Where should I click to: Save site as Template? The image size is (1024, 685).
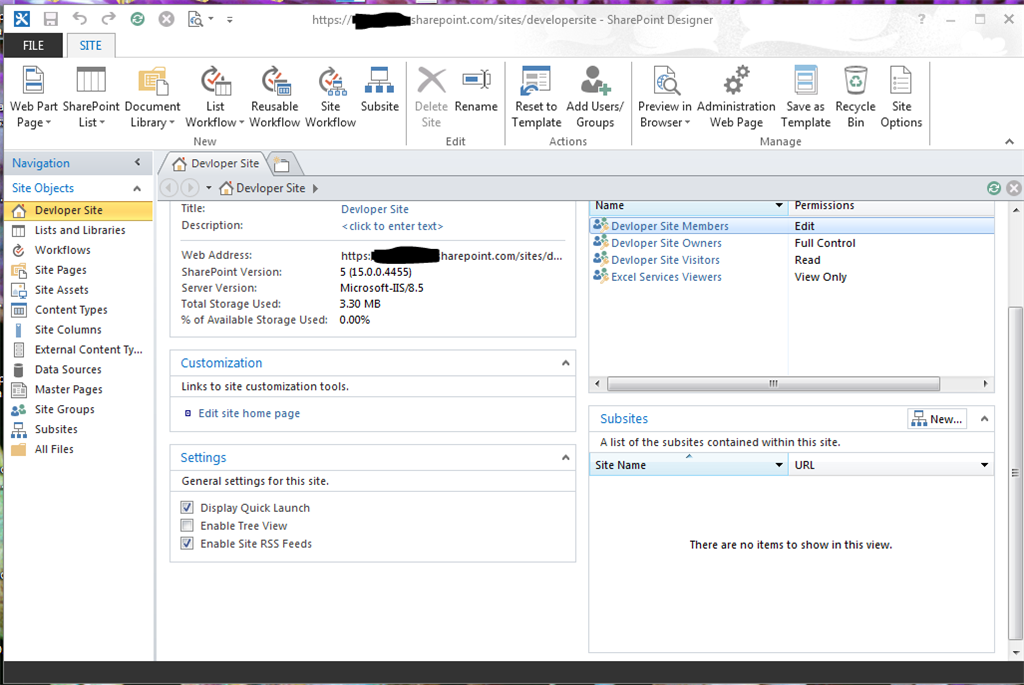click(x=805, y=97)
